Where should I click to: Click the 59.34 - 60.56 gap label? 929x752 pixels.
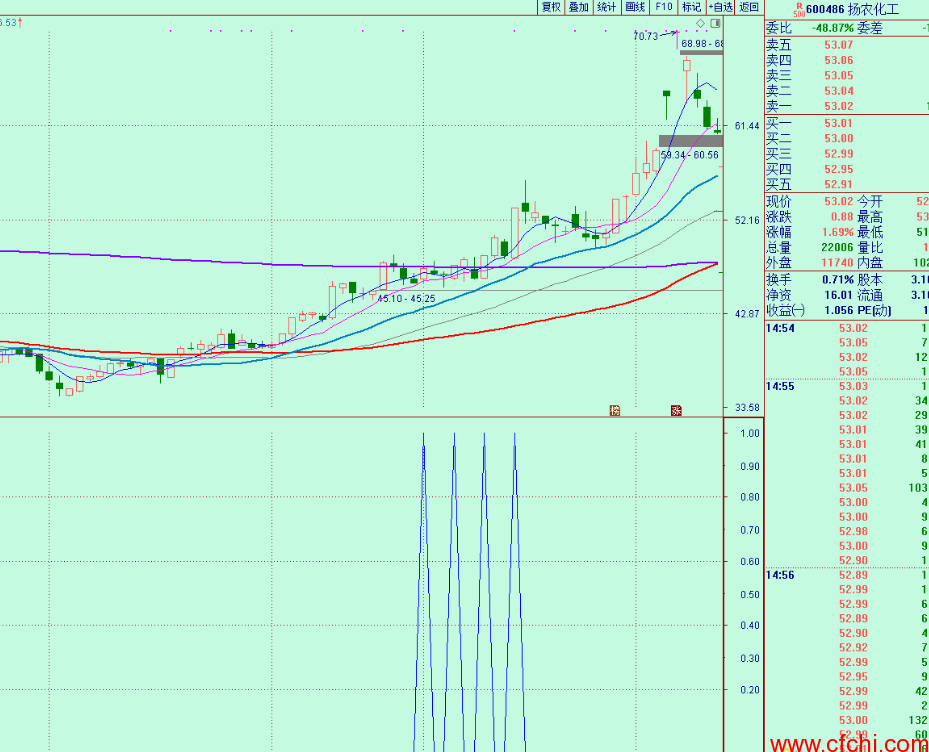pos(690,155)
